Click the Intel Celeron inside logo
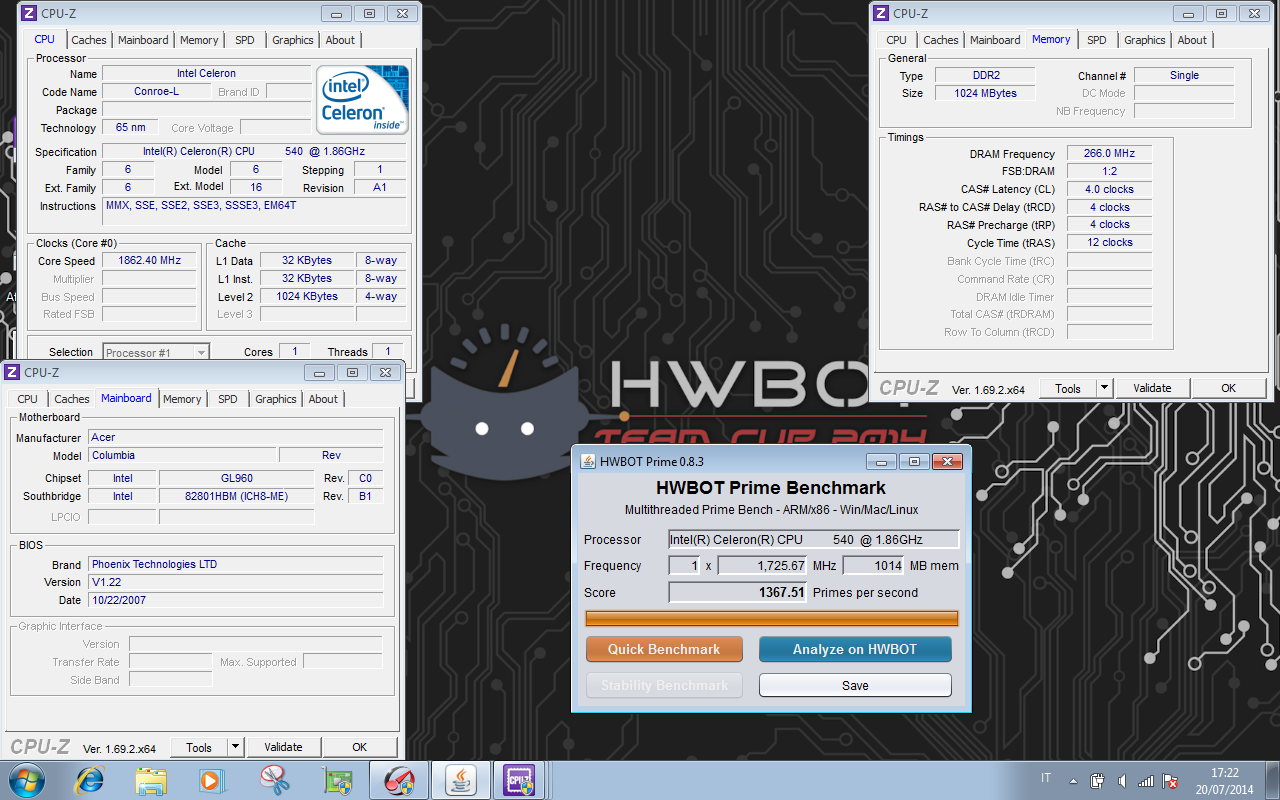 (x=363, y=100)
